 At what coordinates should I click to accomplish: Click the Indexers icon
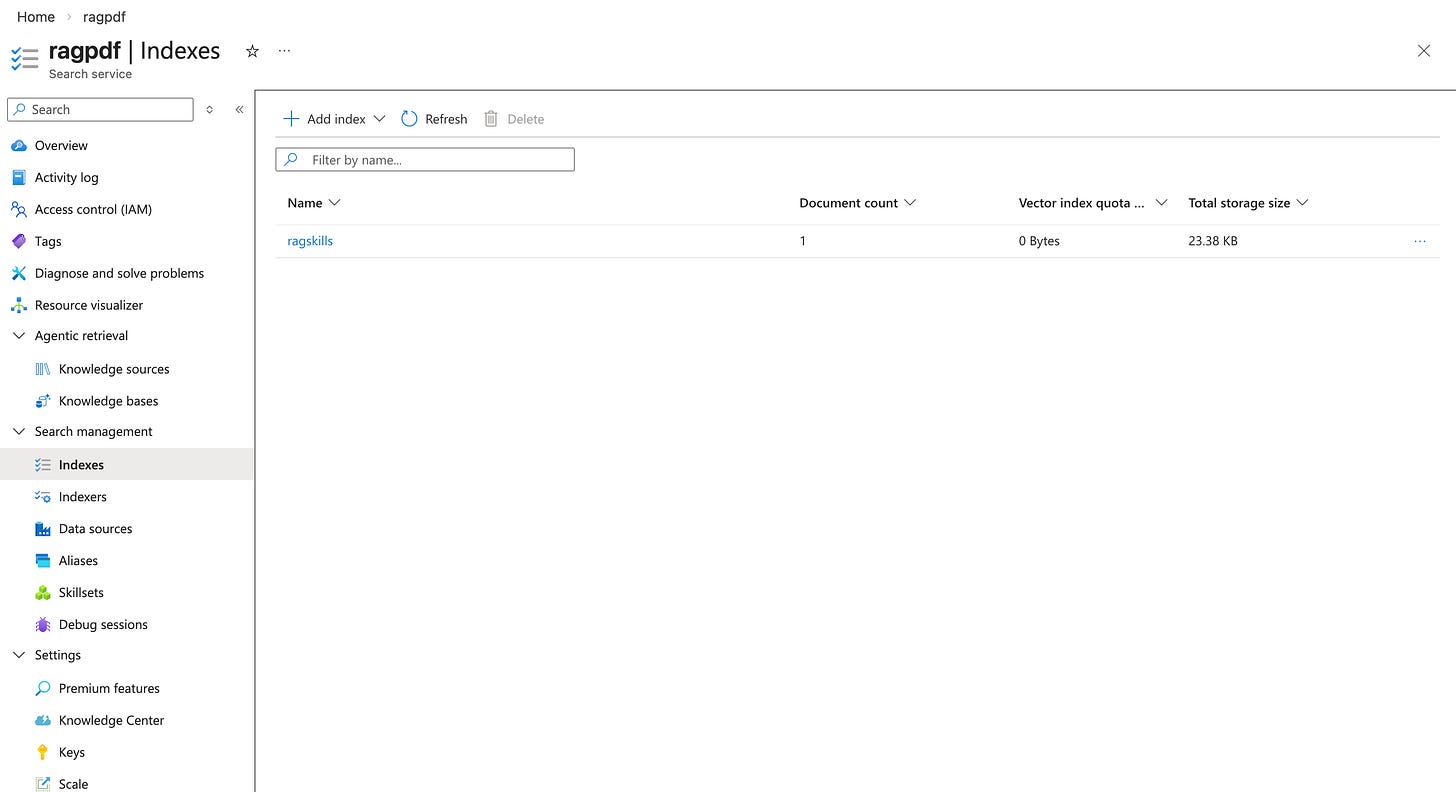(42, 497)
